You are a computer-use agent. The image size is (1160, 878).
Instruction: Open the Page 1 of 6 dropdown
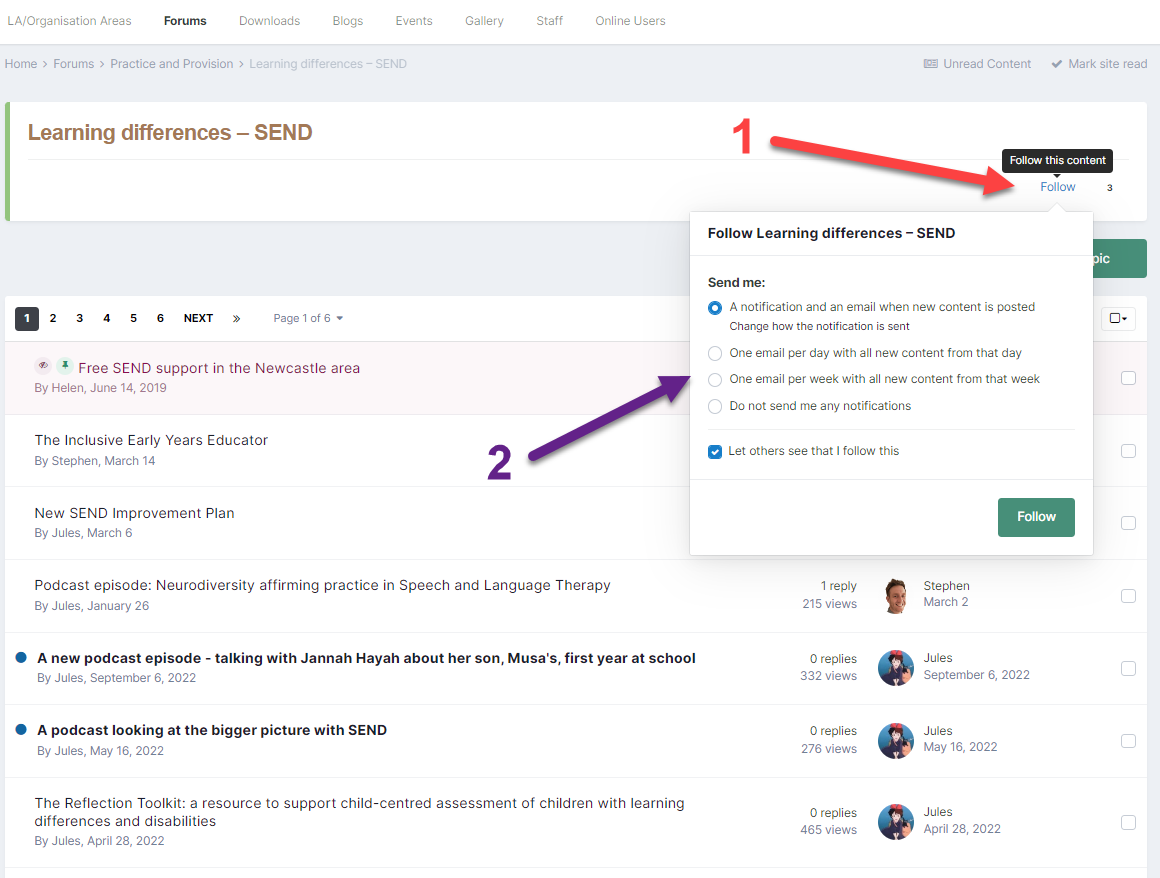pos(308,318)
